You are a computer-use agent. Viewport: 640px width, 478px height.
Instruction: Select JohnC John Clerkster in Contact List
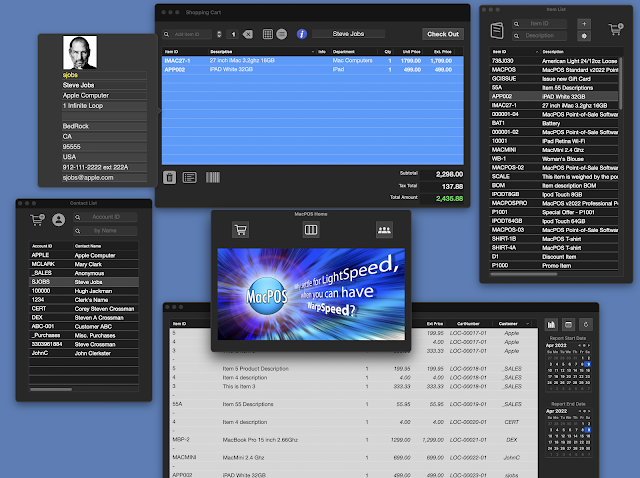click(x=84, y=353)
